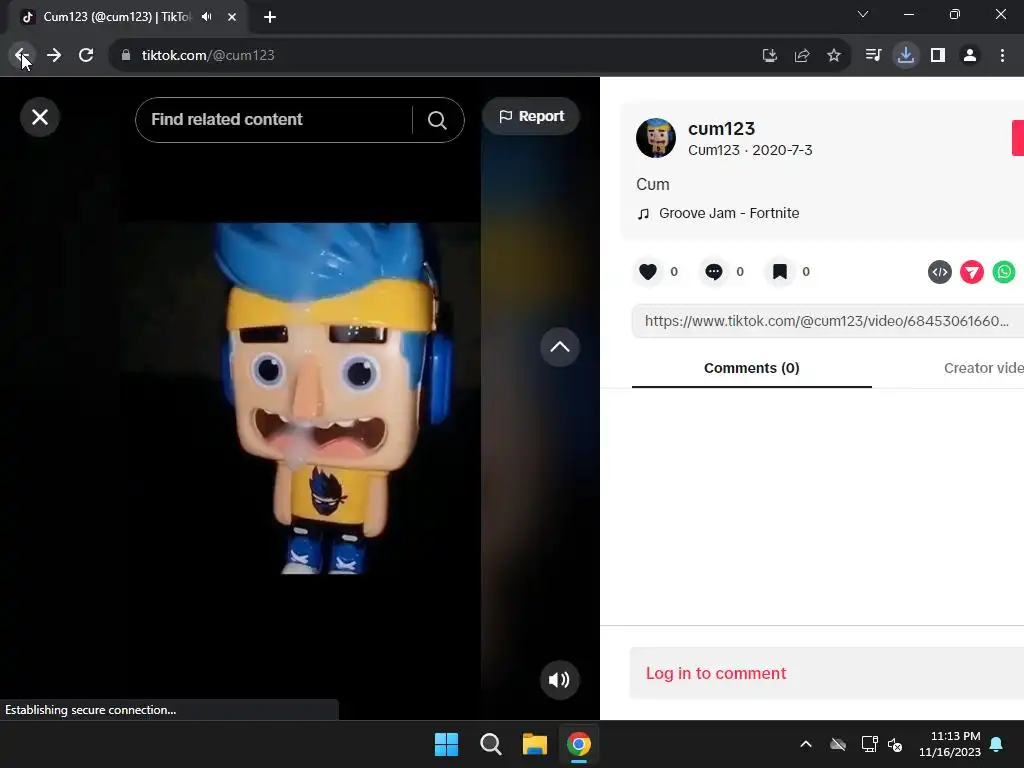
Task: Go back in browser history
Action: [22, 56]
